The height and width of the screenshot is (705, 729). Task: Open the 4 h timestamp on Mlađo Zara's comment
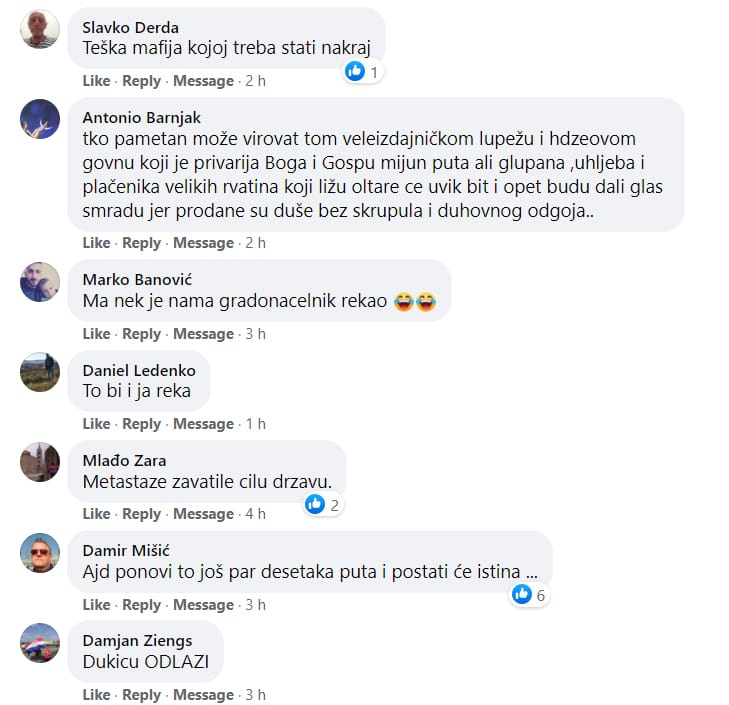pos(255,514)
